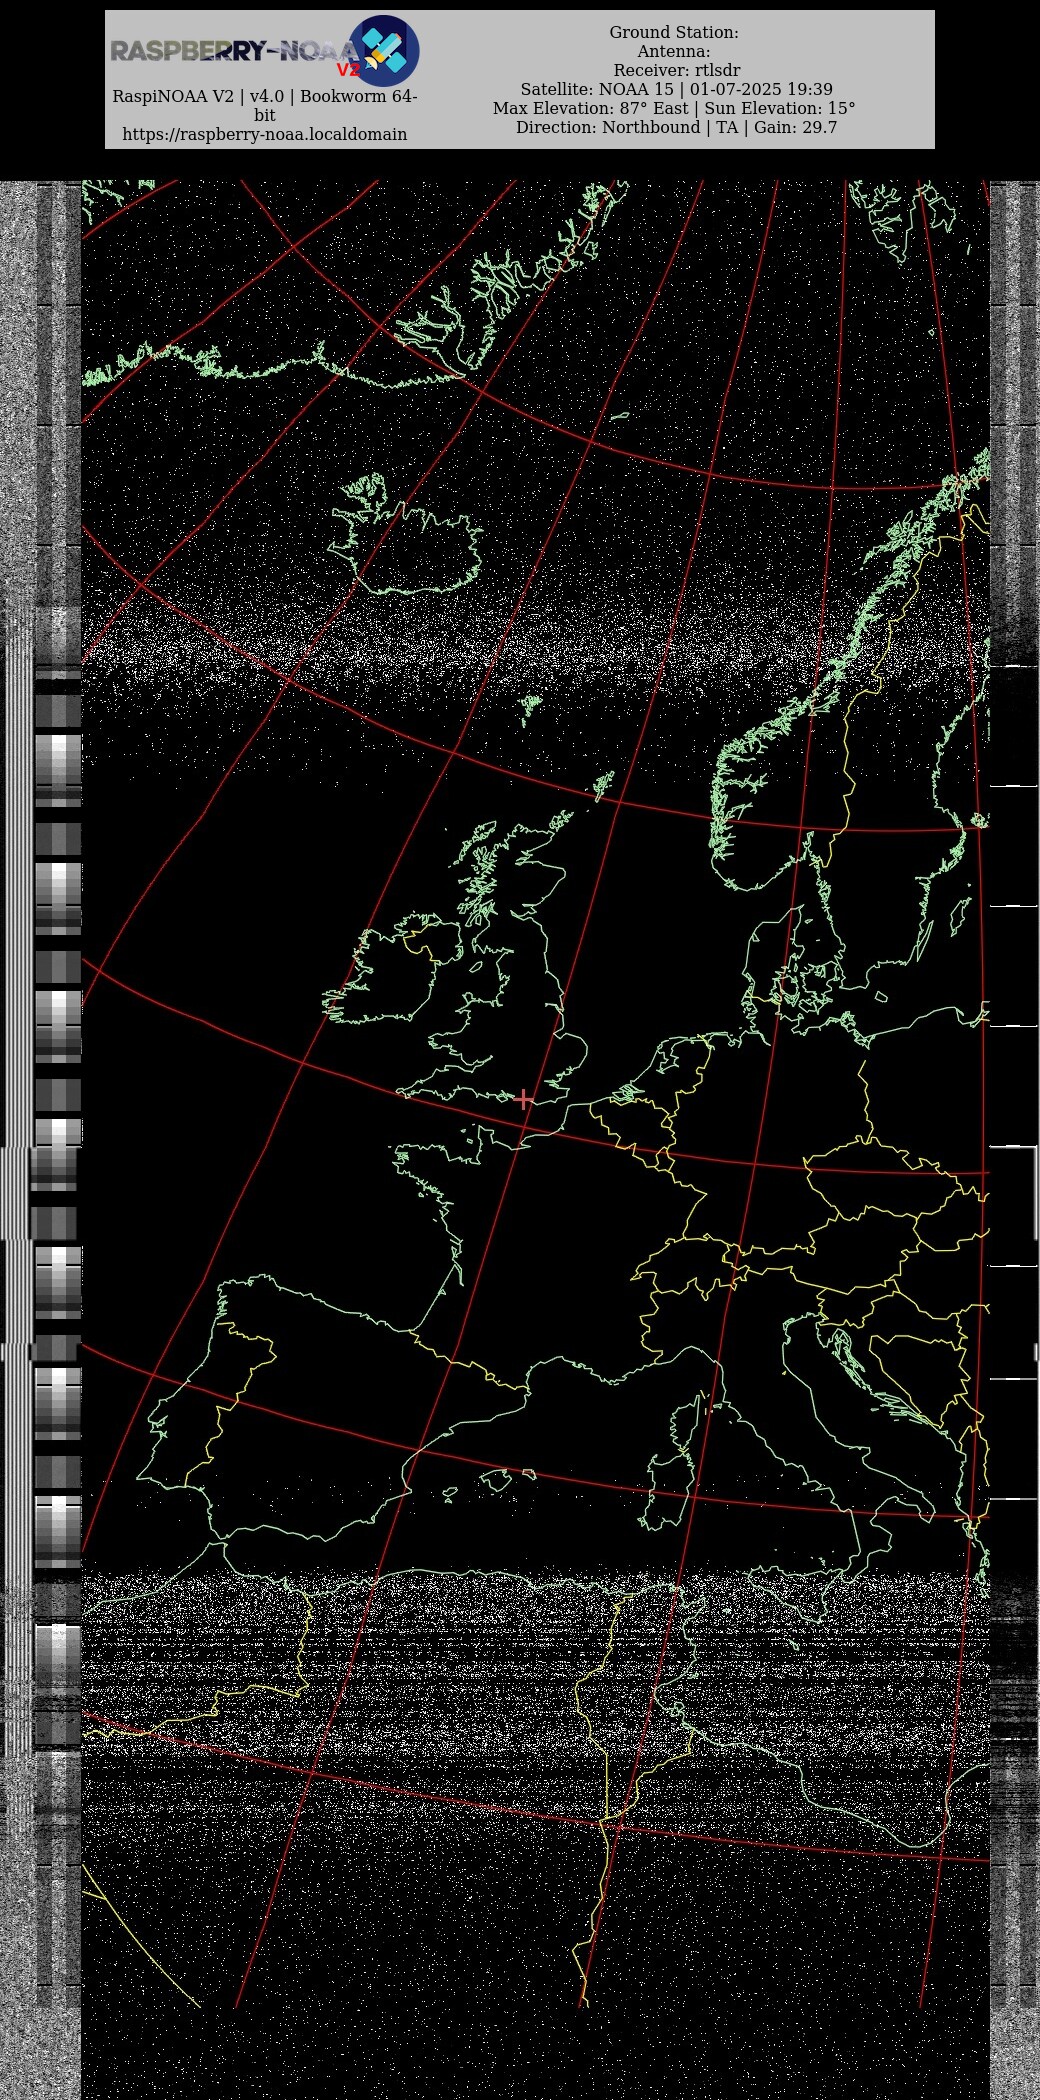Screen dimensions: 1040x2100
Task: Click the RASPBERRY-NOAA title wordmark
Action: pyautogui.click(x=233, y=51)
